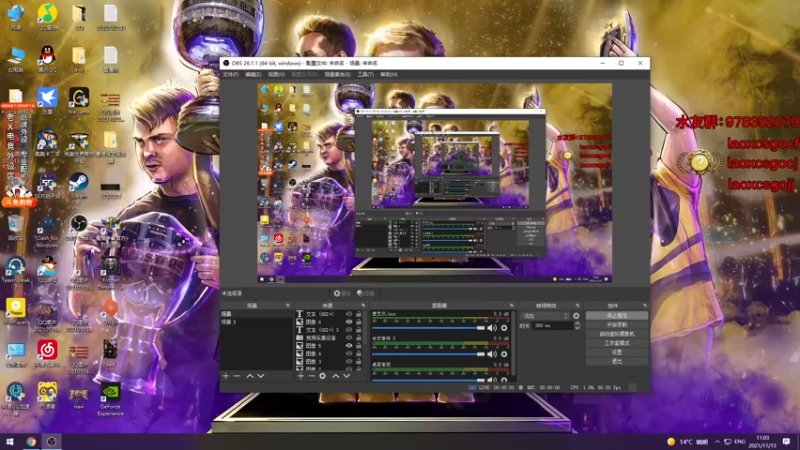
Task: Click the 工作室模式 studio mode button
Action: point(617,343)
